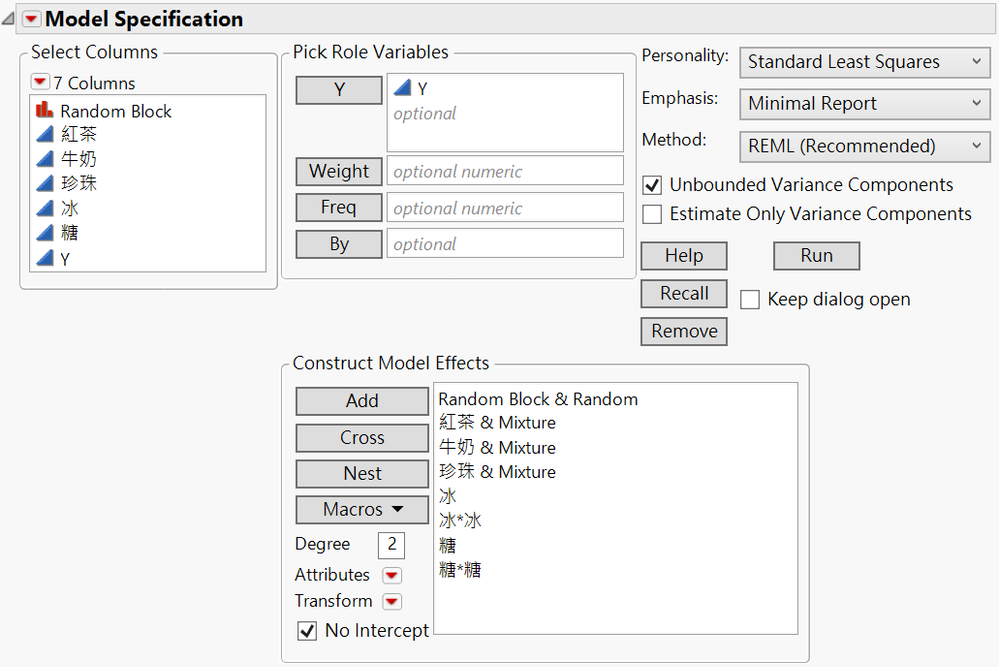Viewport: 999px width, 667px height.
Task: Open the Emphasis dropdown
Action: pyautogui.click(x=864, y=104)
